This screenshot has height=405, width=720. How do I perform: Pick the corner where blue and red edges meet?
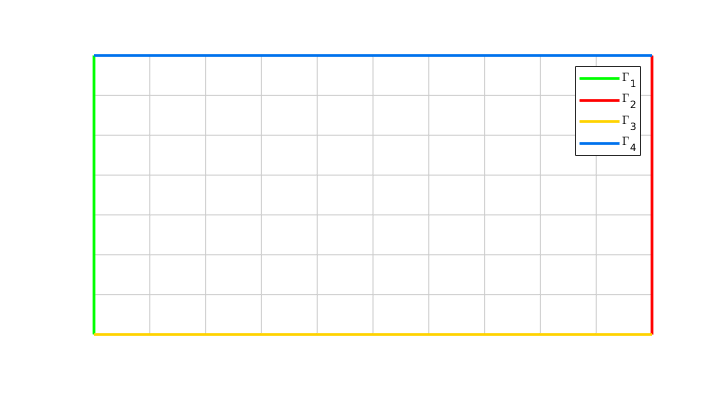652,56
